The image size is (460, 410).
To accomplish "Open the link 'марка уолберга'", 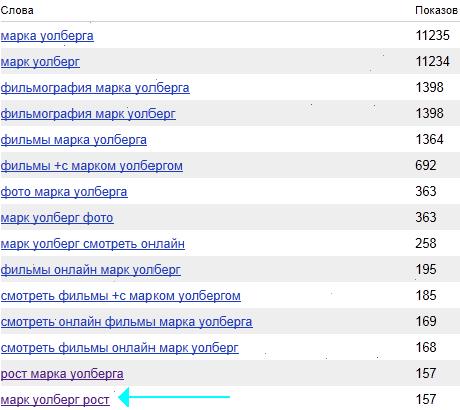I will (47, 36).
